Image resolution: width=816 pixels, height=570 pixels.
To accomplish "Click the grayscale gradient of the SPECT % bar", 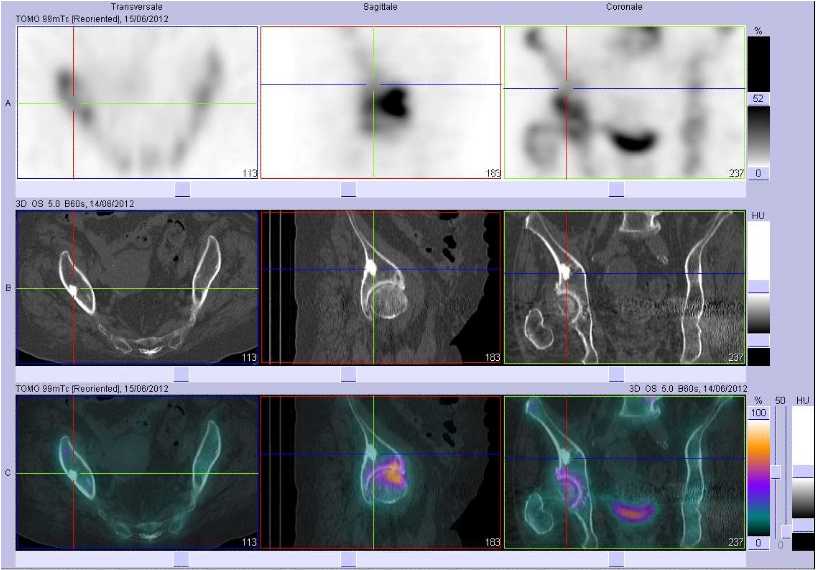I will 758,136.
